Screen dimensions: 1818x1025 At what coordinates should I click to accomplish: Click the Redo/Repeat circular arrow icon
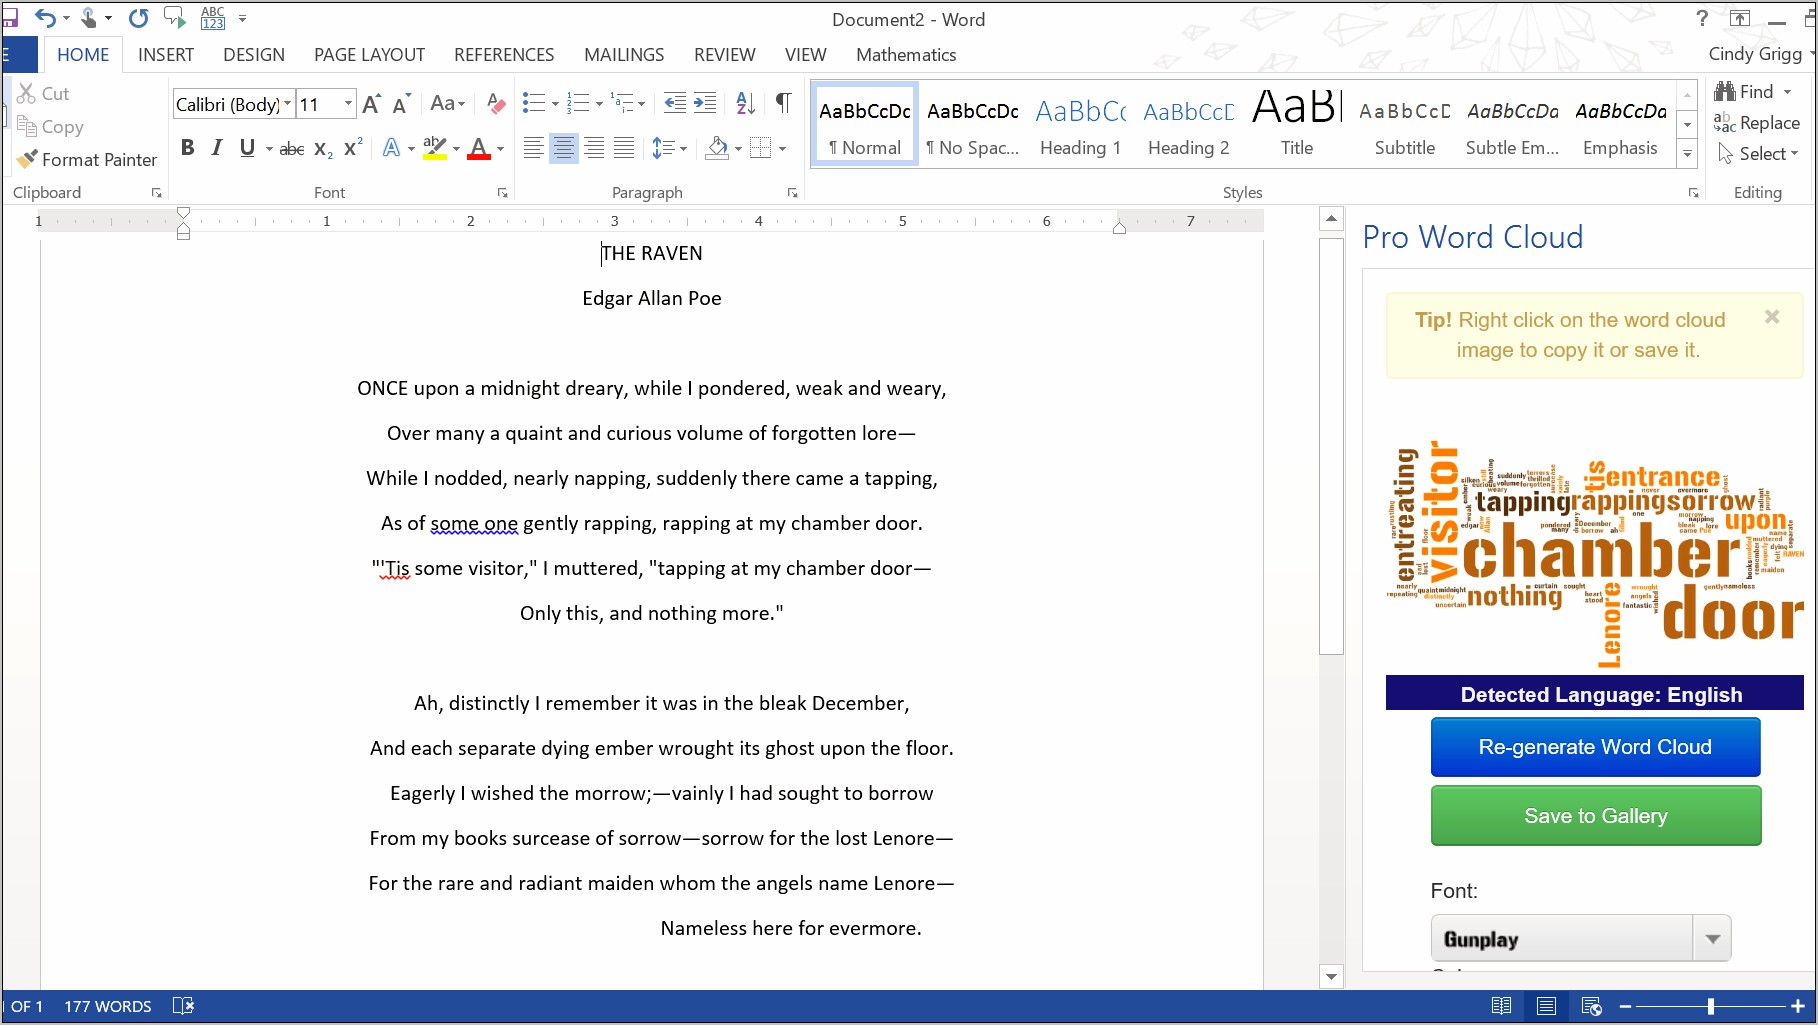pyautogui.click(x=138, y=17)
